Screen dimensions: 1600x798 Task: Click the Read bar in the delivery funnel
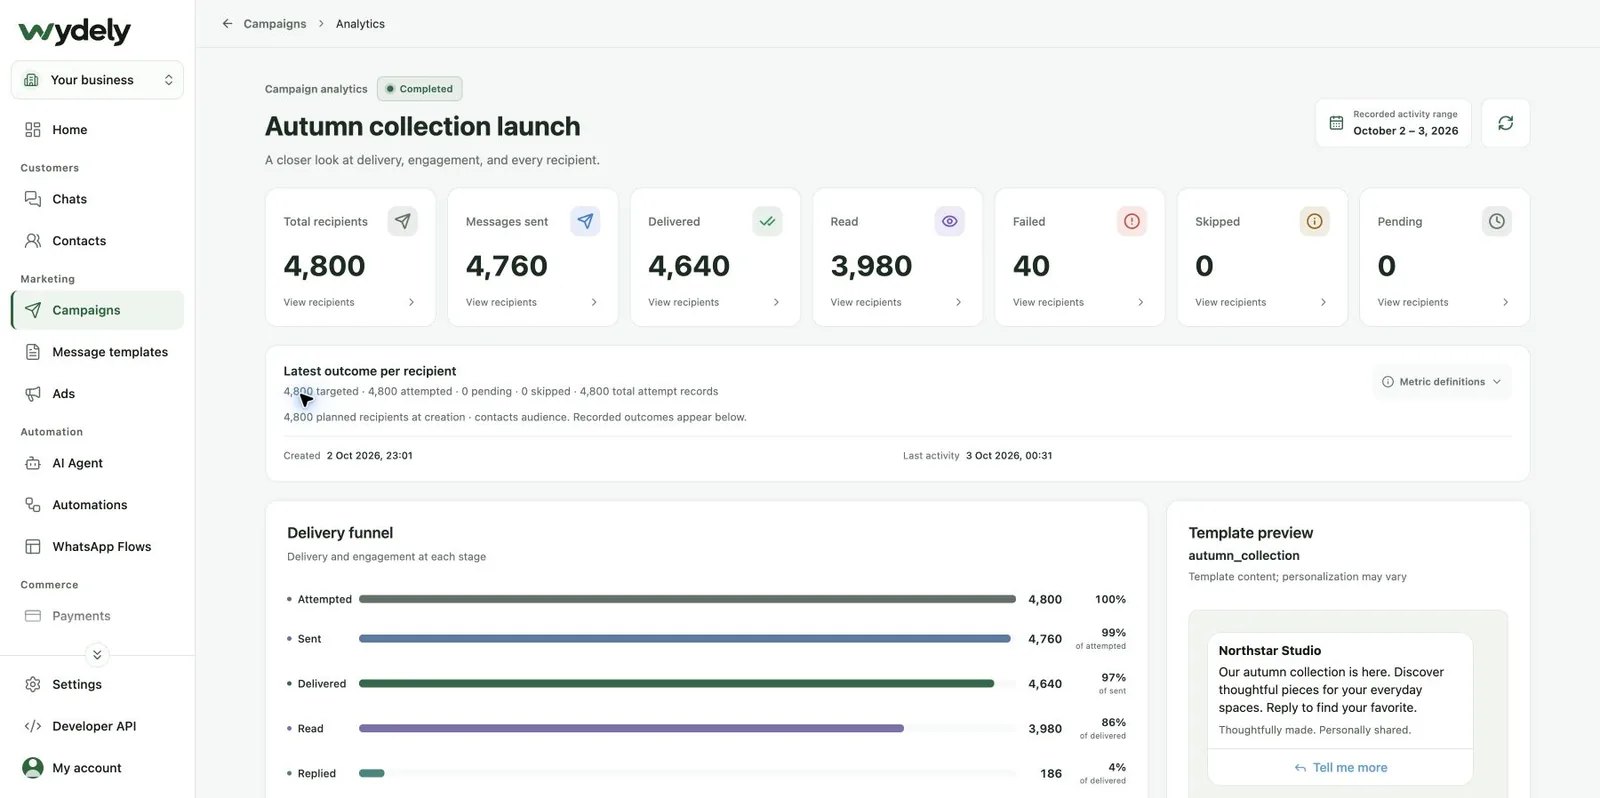(x=631, y=729)
